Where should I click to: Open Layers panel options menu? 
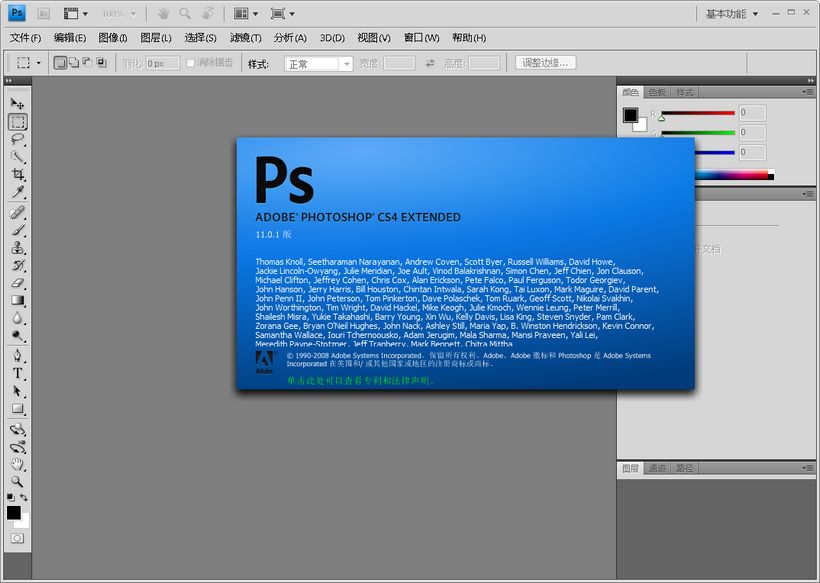click(808, 467)
